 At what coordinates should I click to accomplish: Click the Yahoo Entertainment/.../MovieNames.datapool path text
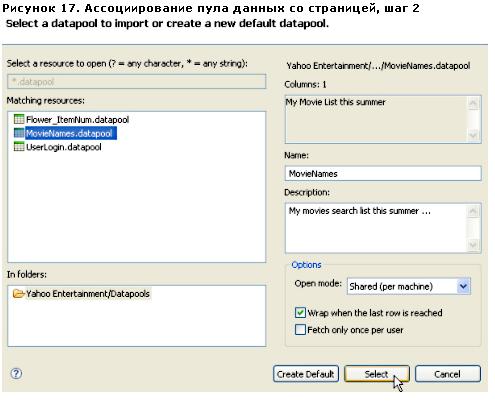[378, 66]
